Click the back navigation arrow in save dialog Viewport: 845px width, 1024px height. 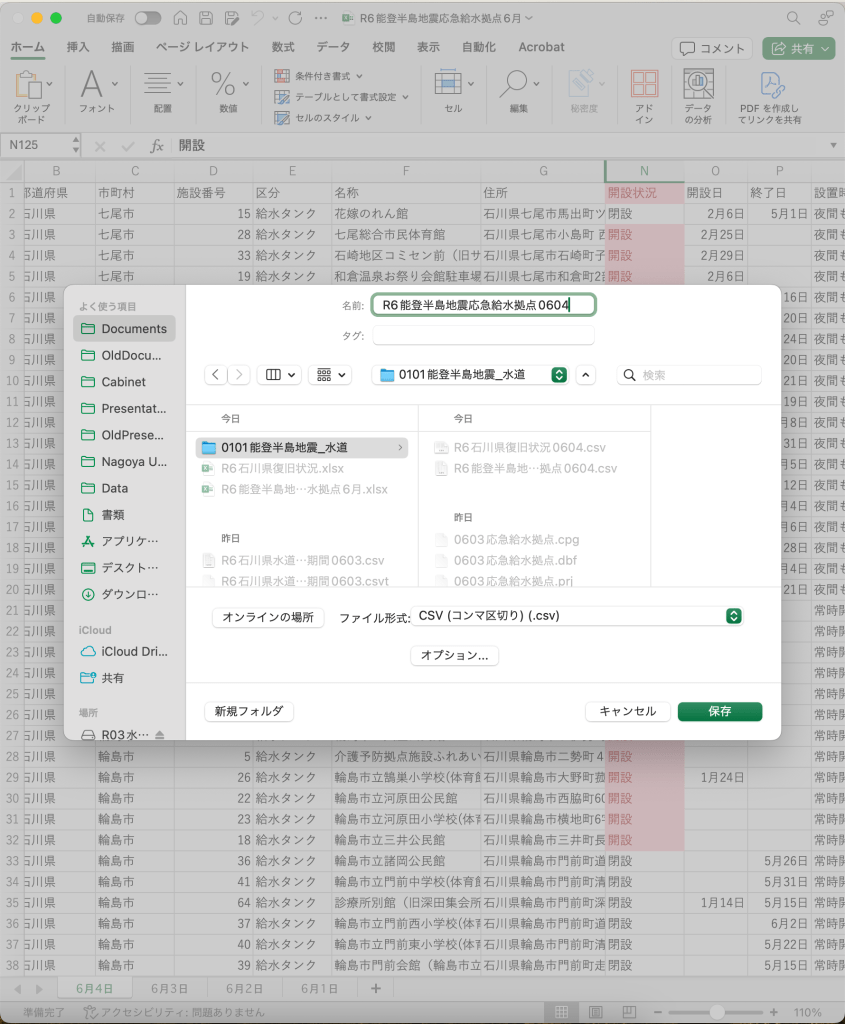(x=217, y=374)
